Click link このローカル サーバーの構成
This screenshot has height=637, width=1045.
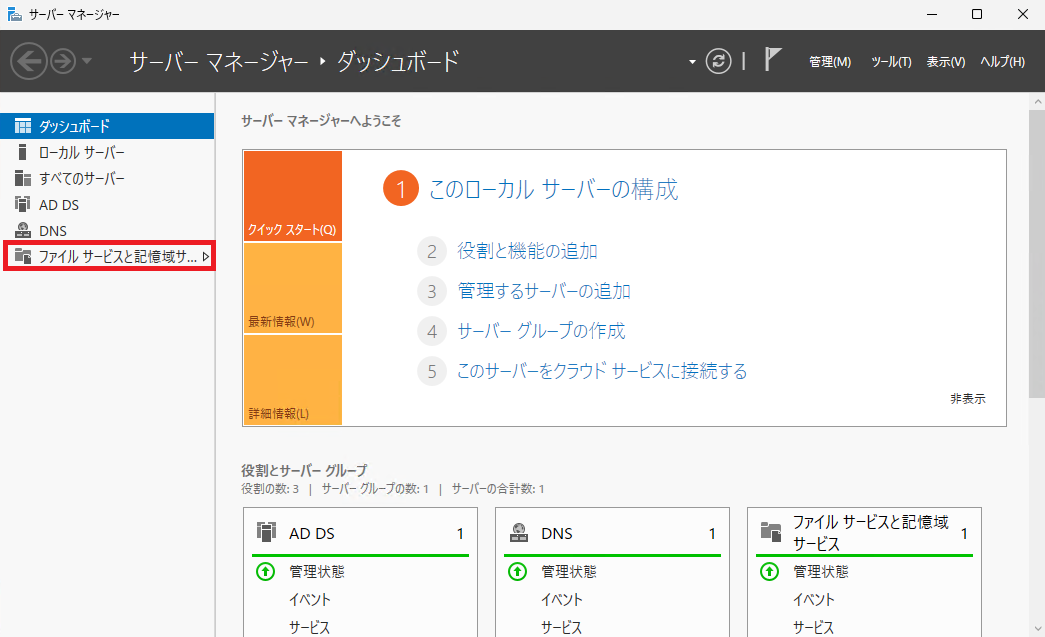coord(553,189)
